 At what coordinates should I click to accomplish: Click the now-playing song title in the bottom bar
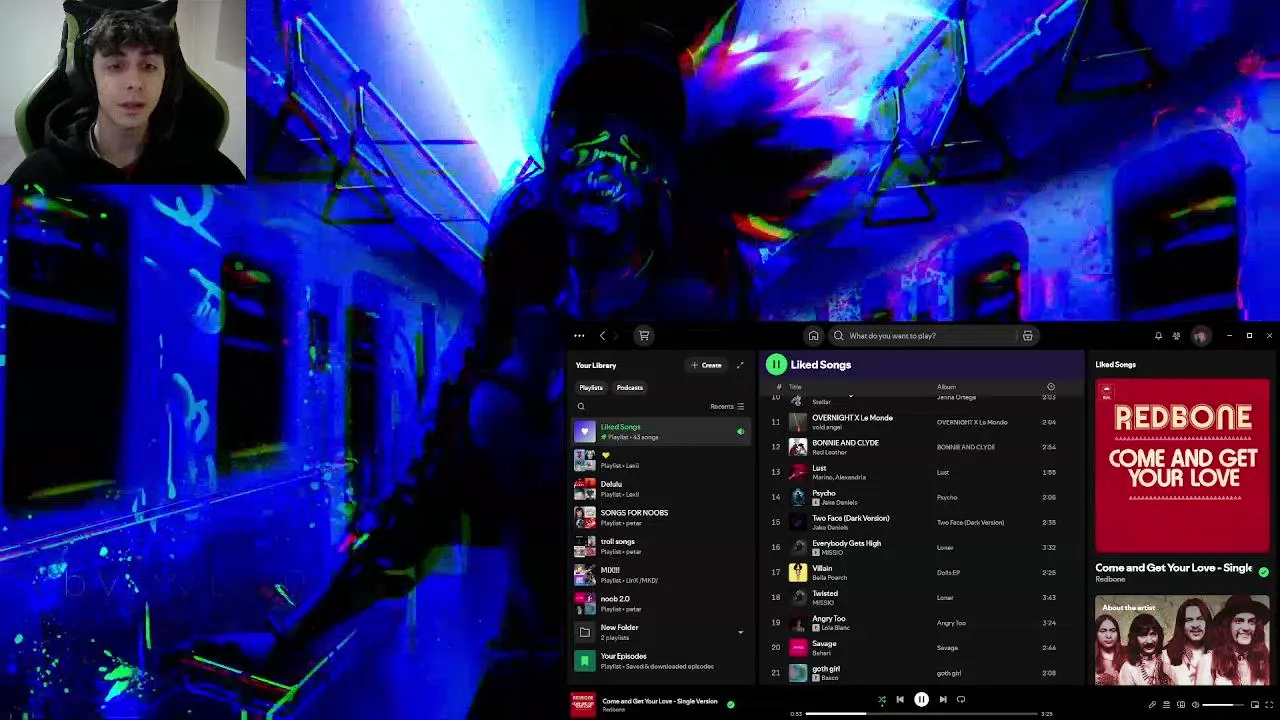(660, 701)
